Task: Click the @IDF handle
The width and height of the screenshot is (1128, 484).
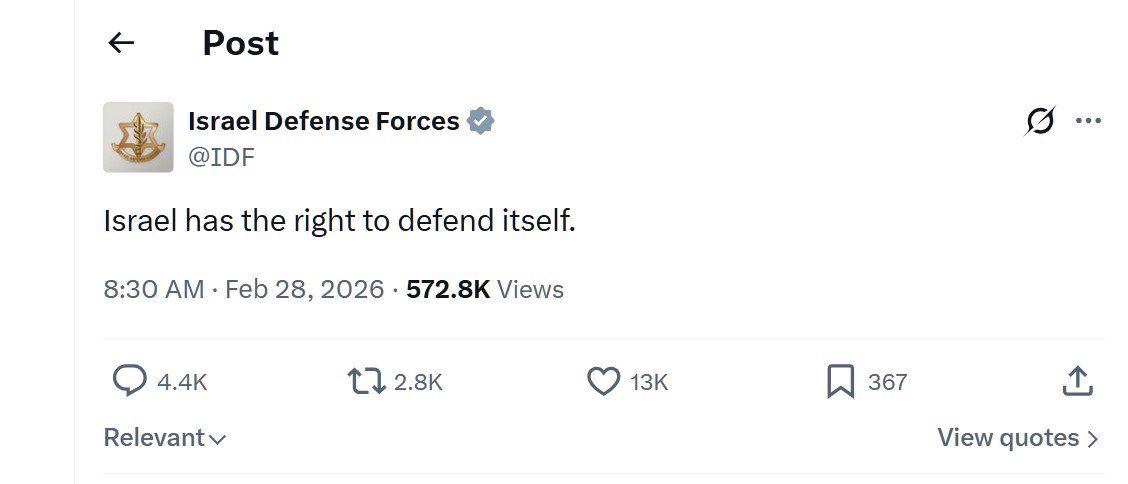Action: 221,157
